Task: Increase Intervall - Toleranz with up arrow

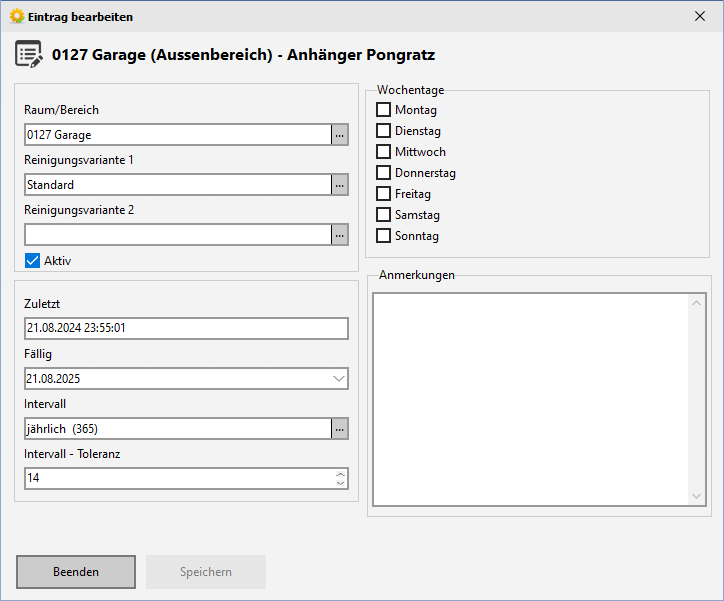Action: 341,474
